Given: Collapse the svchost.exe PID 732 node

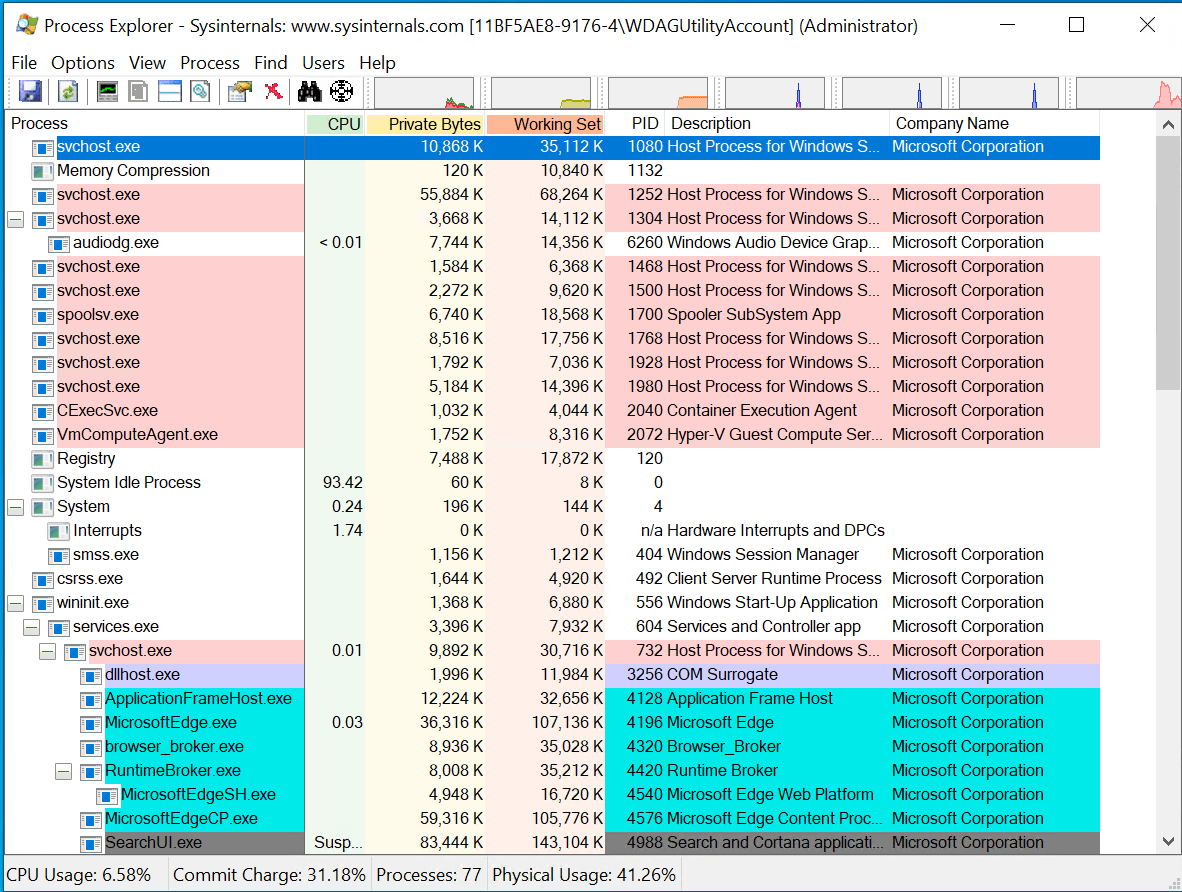Looking at the screenshot, I should (x=47, y=651).
